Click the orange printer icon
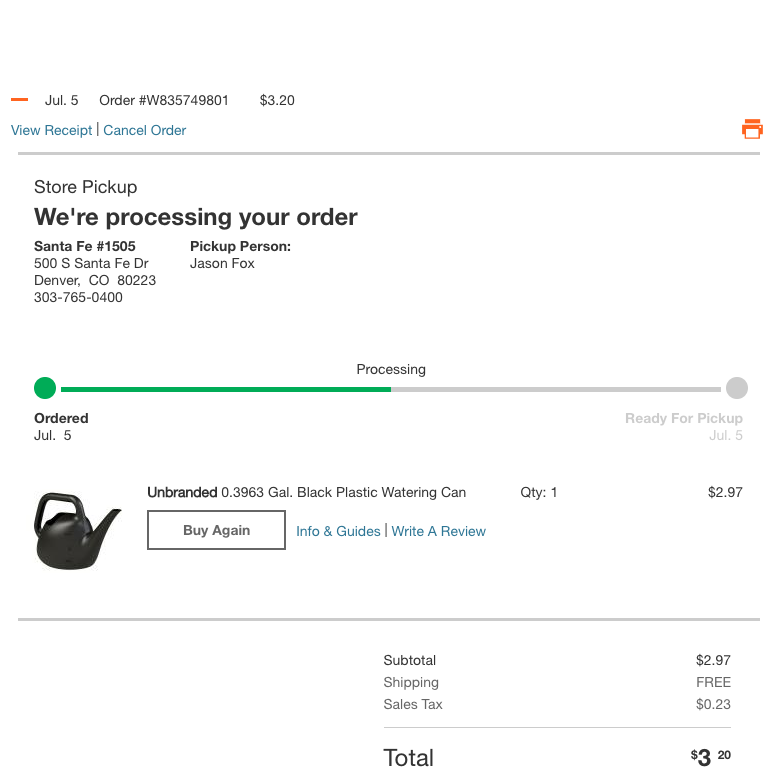The height and width of the screenshot is (776, 776). [752, 129]
